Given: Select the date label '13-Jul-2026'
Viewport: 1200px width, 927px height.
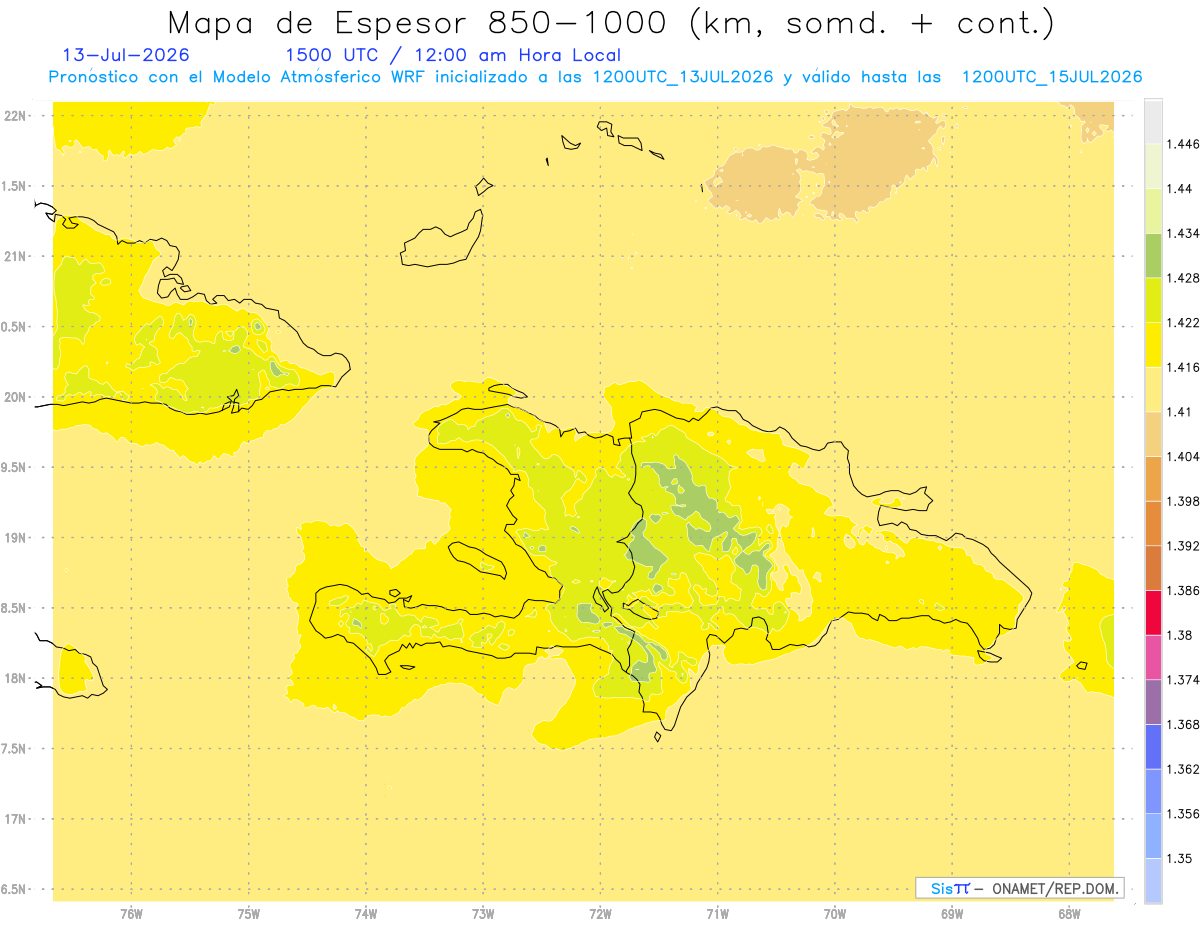Looking at the screenshot, I should tap(126, 55).
